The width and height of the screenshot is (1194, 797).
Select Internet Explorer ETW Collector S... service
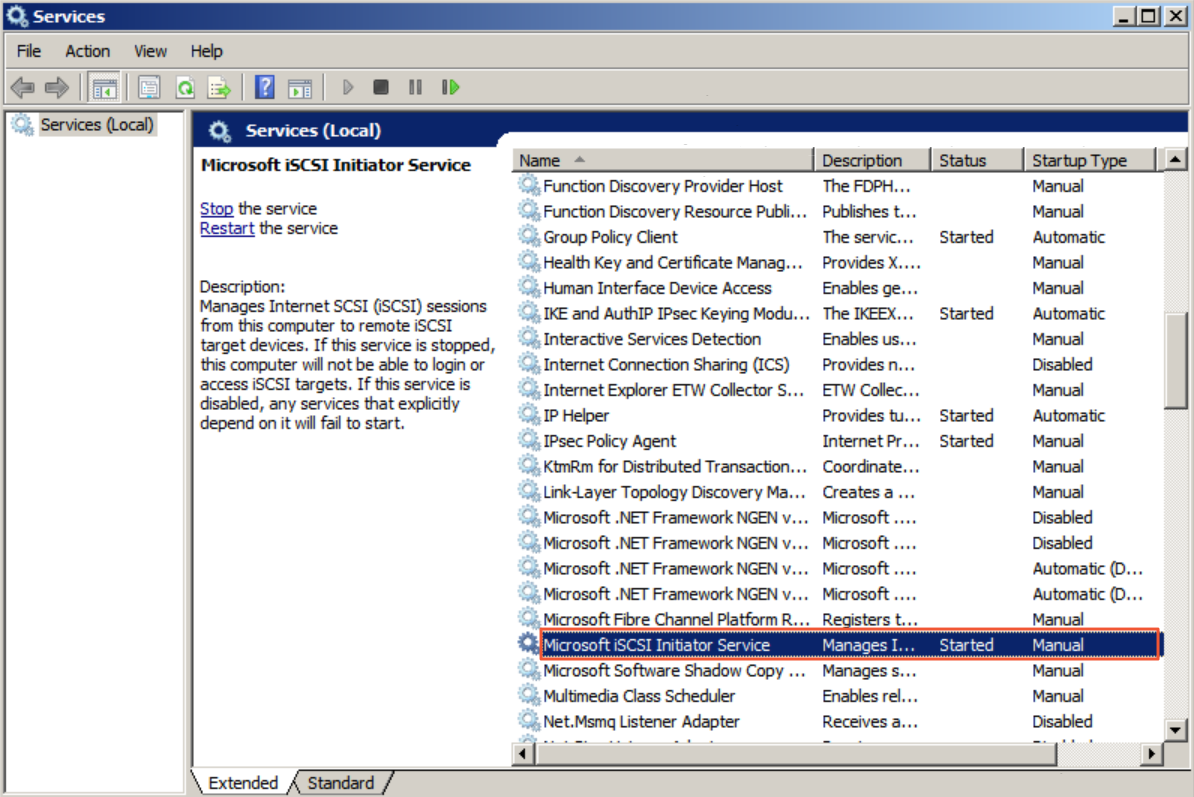pyautogui.click(x=673, y=390)
